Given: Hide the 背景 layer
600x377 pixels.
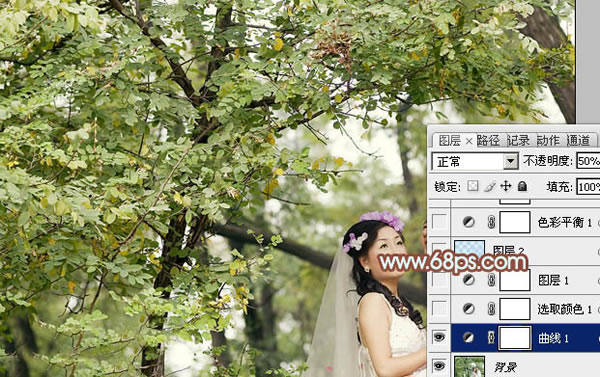Looking at the screenshot, I should coord(439,366).
